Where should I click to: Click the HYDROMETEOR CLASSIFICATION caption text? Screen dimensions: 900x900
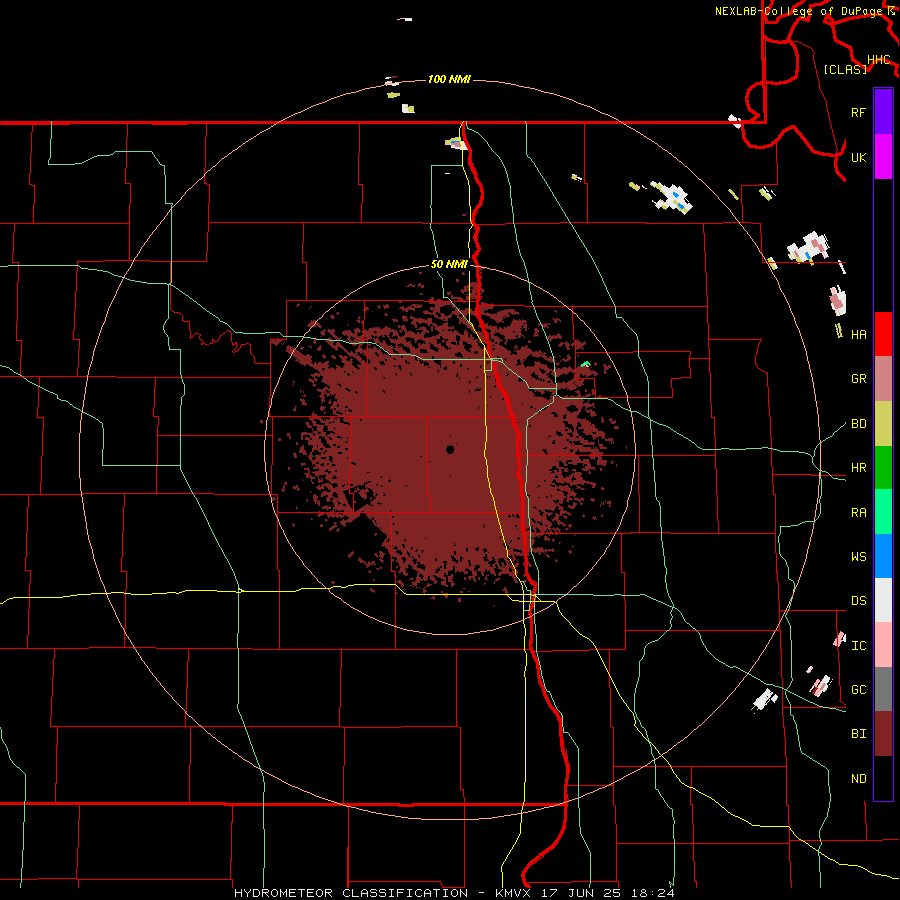(x=351, y=893)
